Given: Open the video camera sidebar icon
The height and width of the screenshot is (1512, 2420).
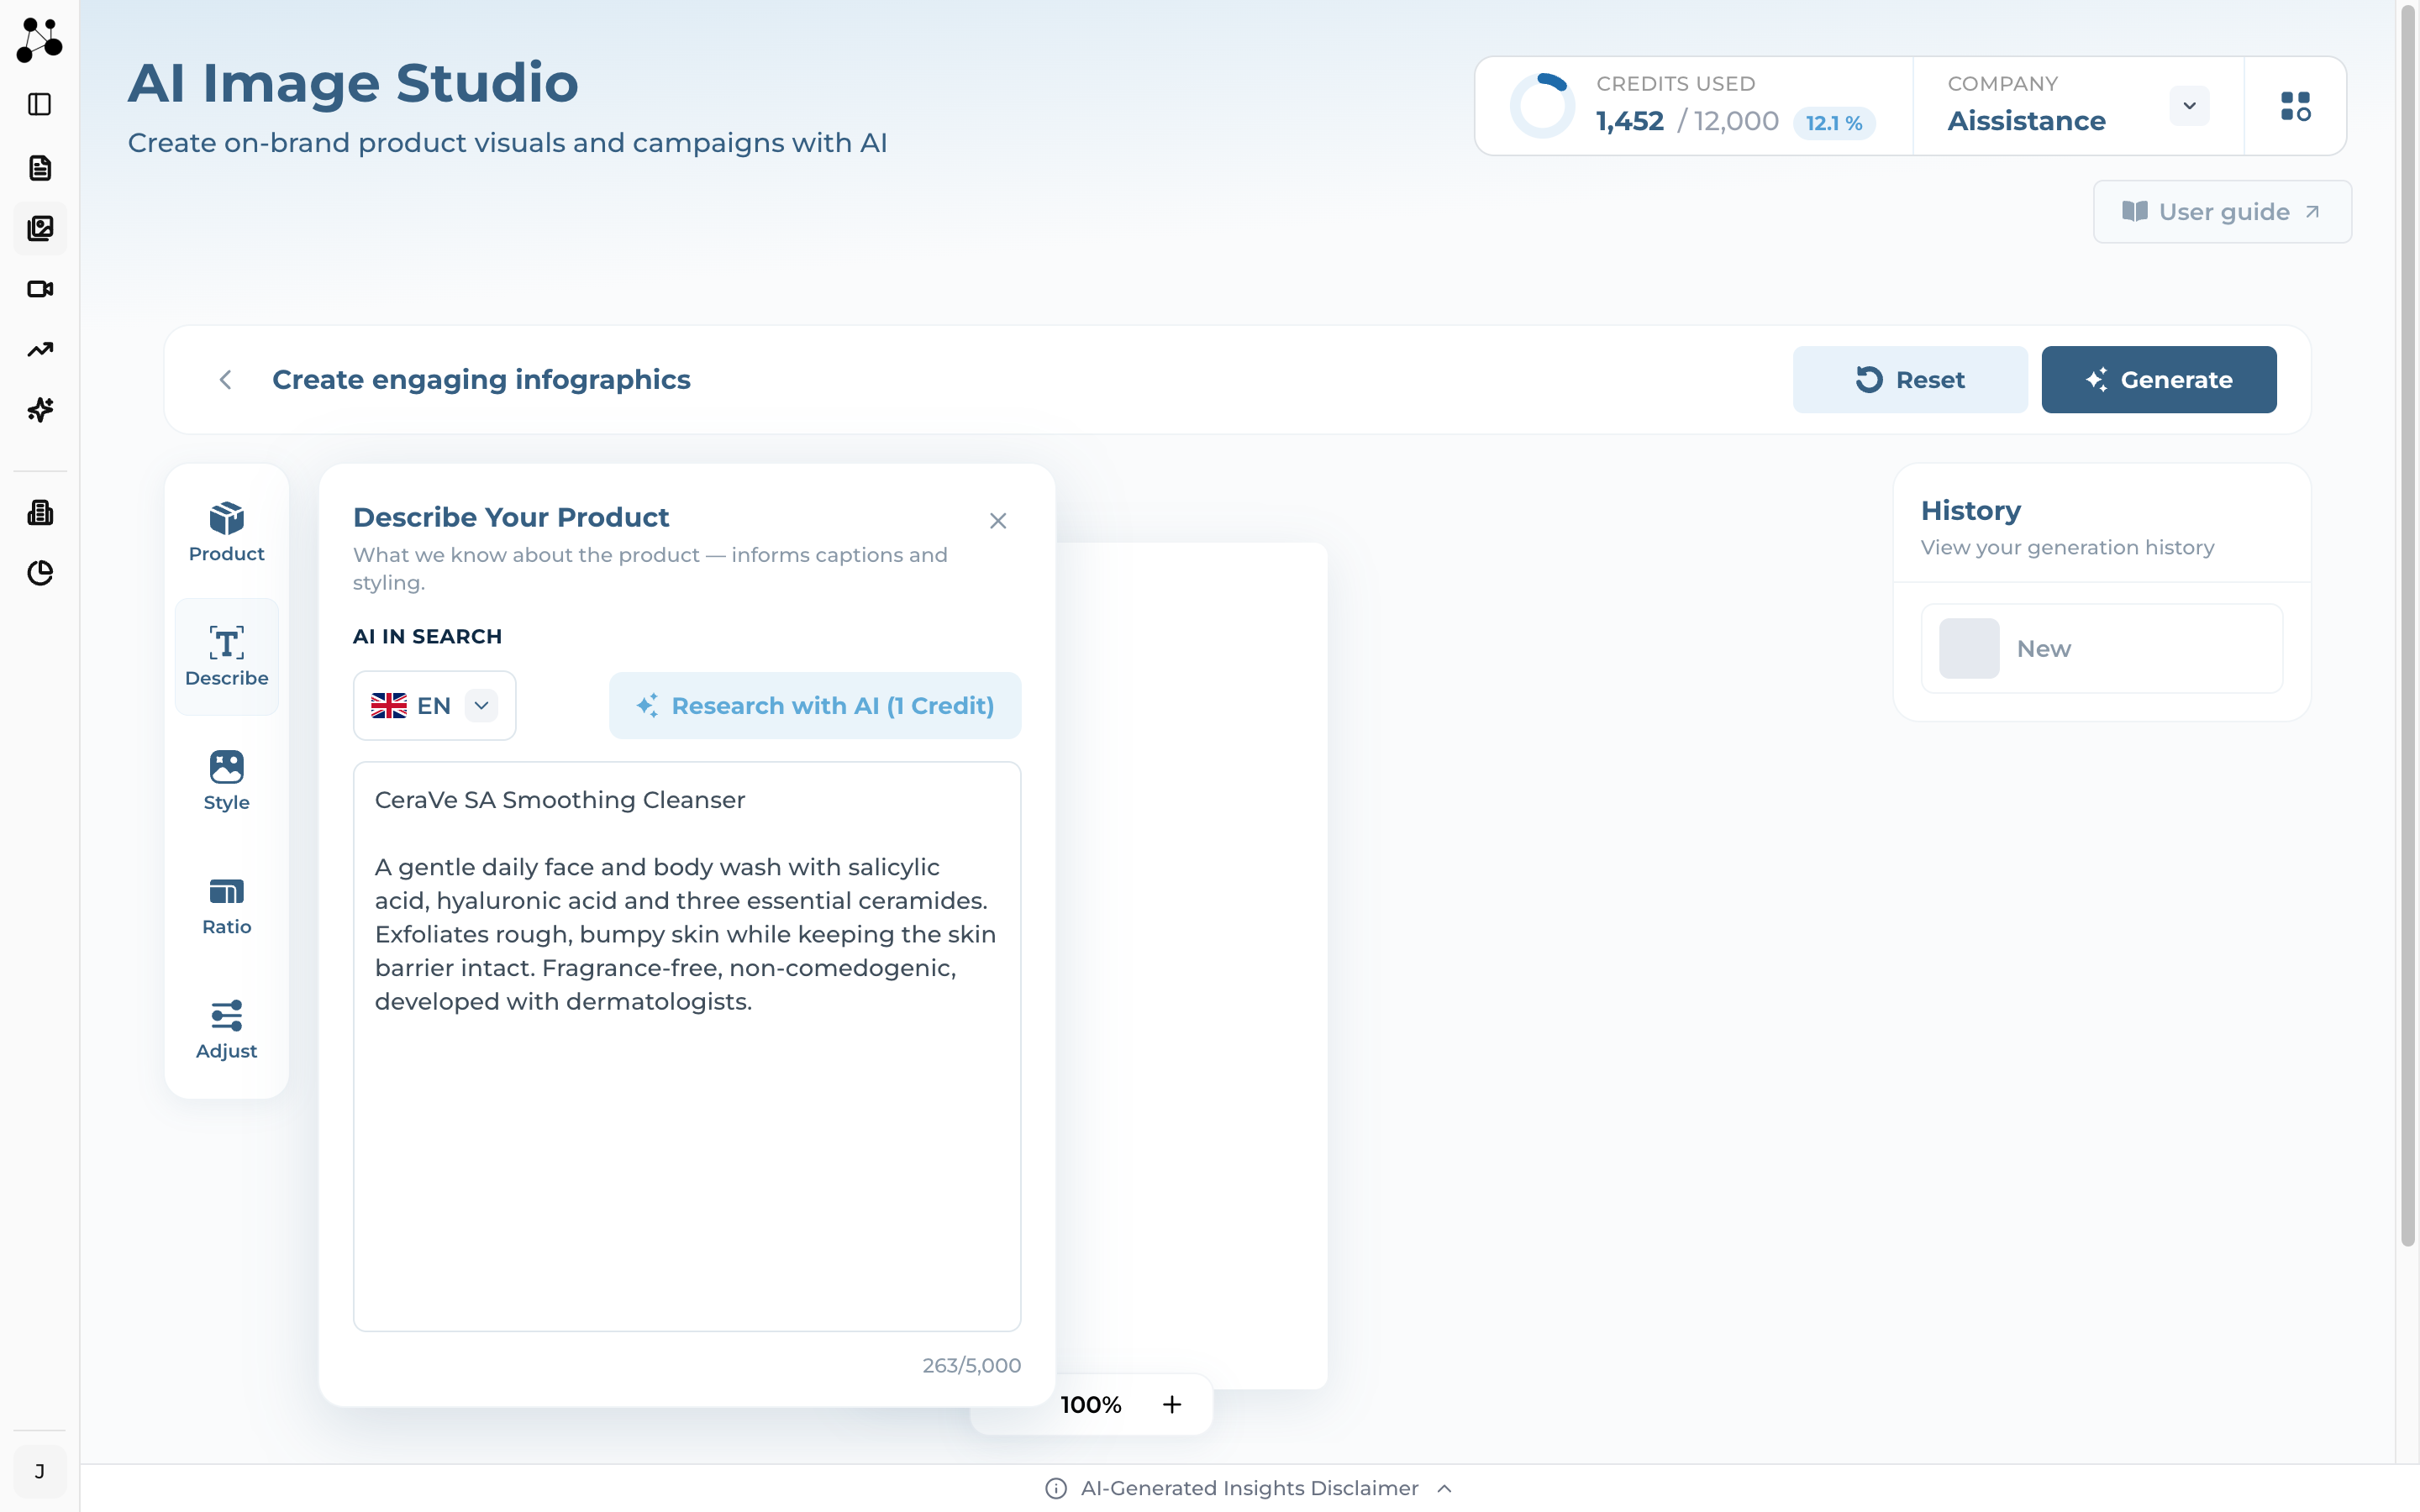Looking at the screenshot, I should click(x=40, y=289).
